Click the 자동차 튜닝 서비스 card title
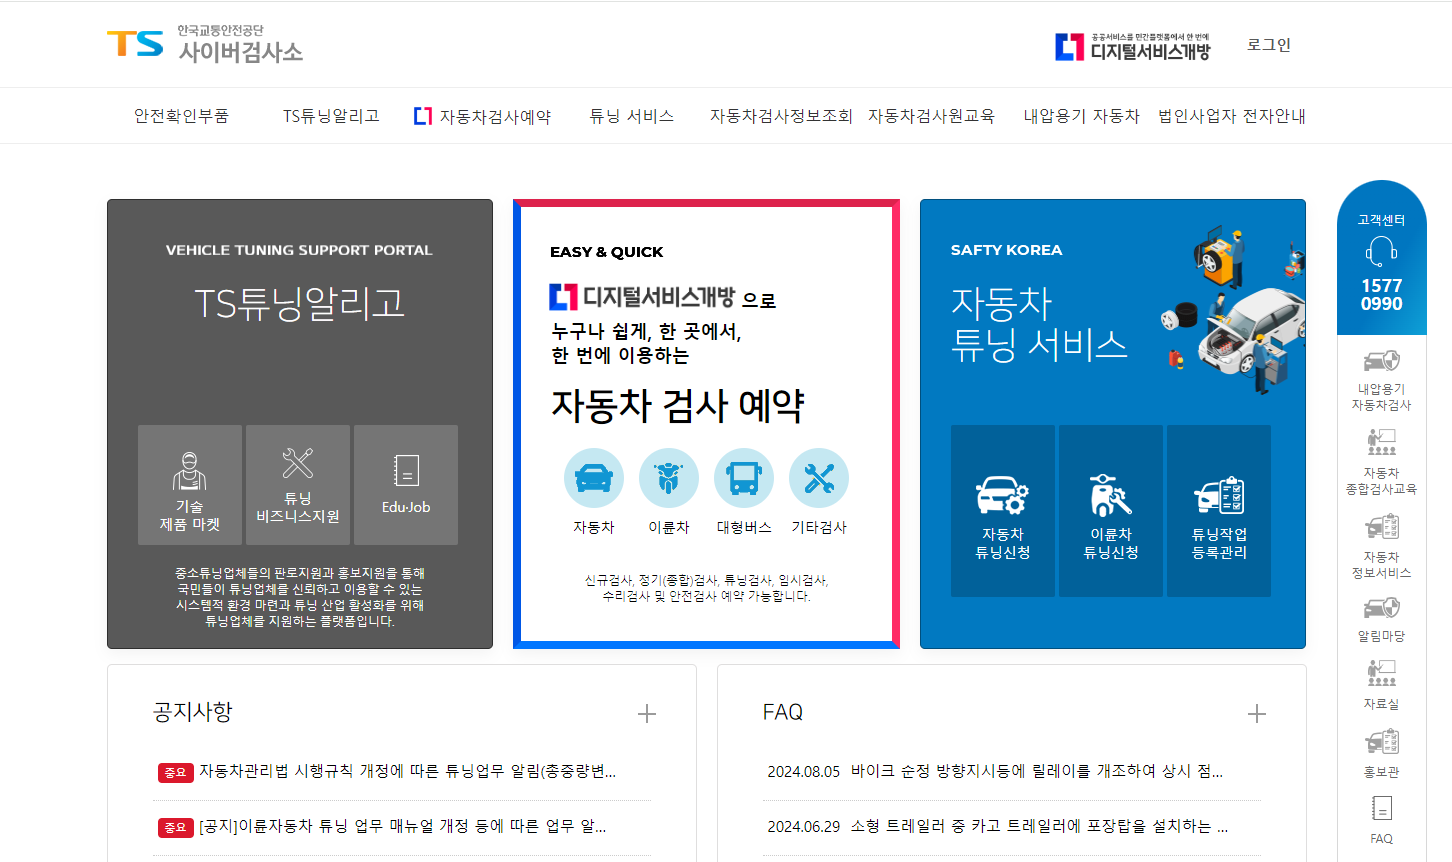 [x=1039, y=324]
